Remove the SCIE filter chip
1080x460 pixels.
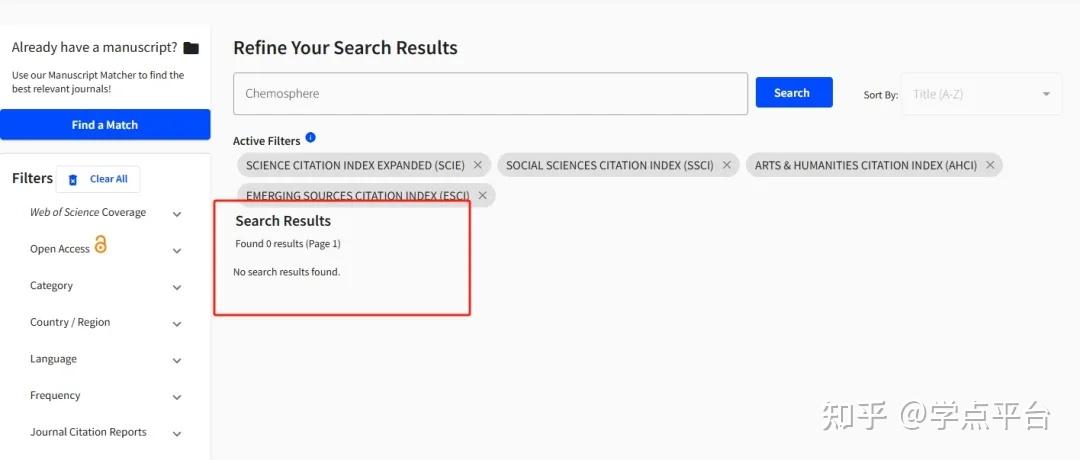(478, 165)
